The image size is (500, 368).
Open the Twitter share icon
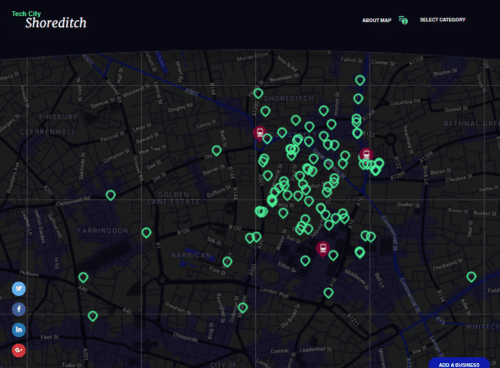click(x=19, y=289)
